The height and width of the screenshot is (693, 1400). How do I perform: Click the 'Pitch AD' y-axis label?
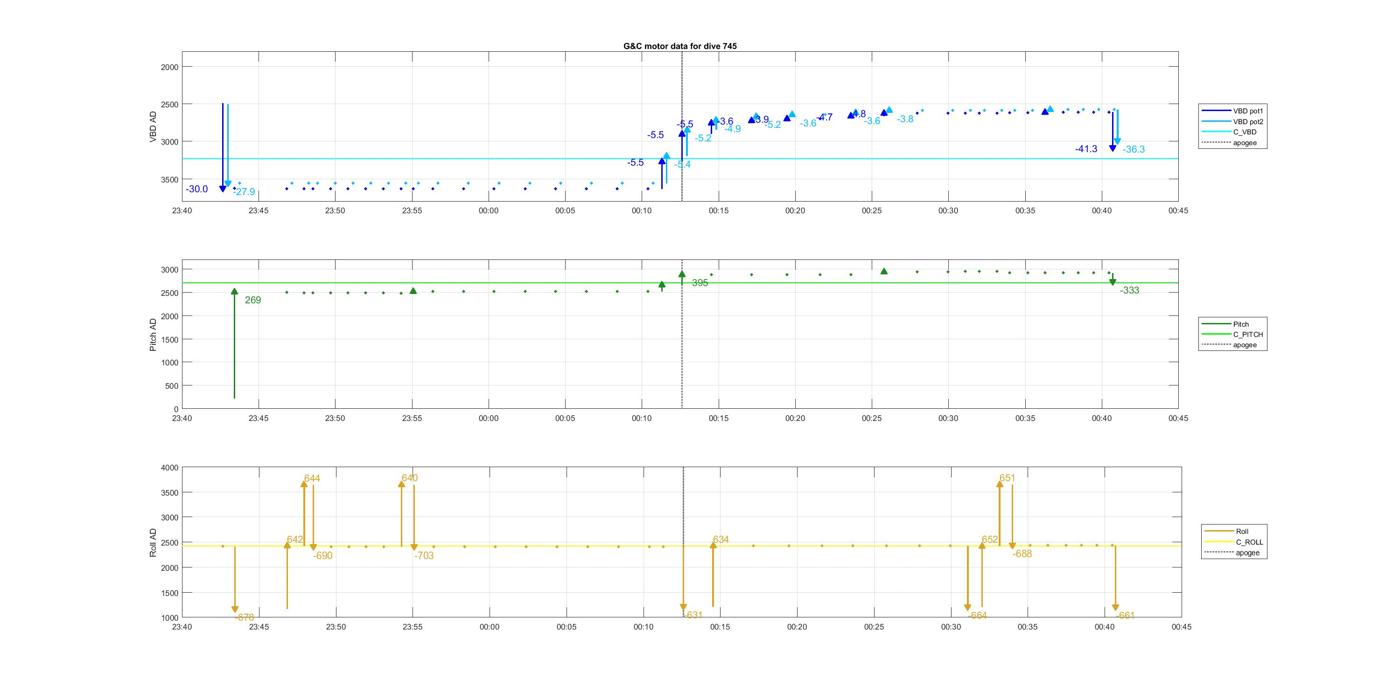click(154, 335)
